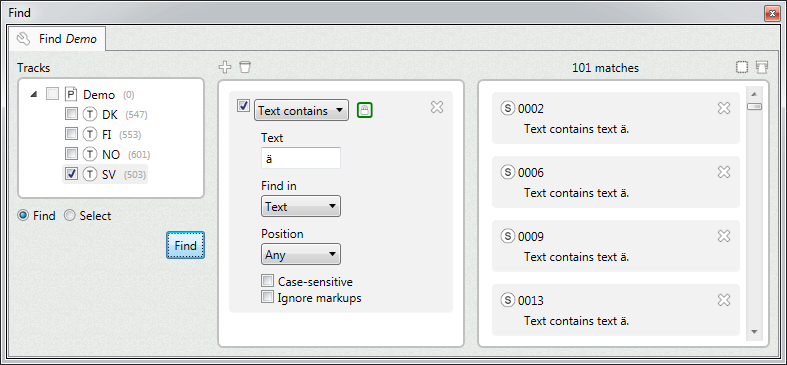Enable the Case-sensitive option
Image resolution: width=787 pixels, height=365 pixels.
coord(268,281)
